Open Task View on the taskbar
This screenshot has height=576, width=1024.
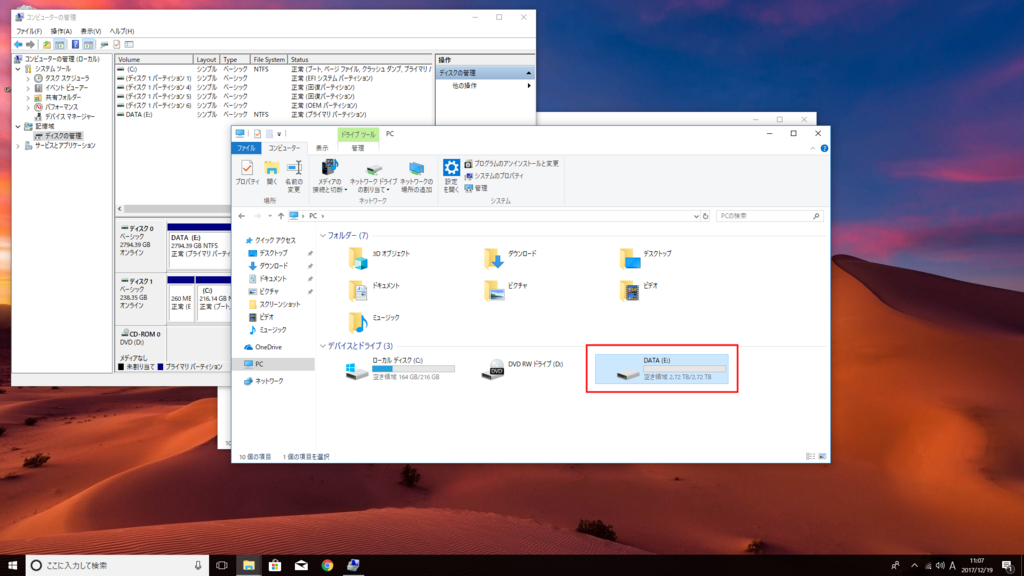(x=222, y=565)
